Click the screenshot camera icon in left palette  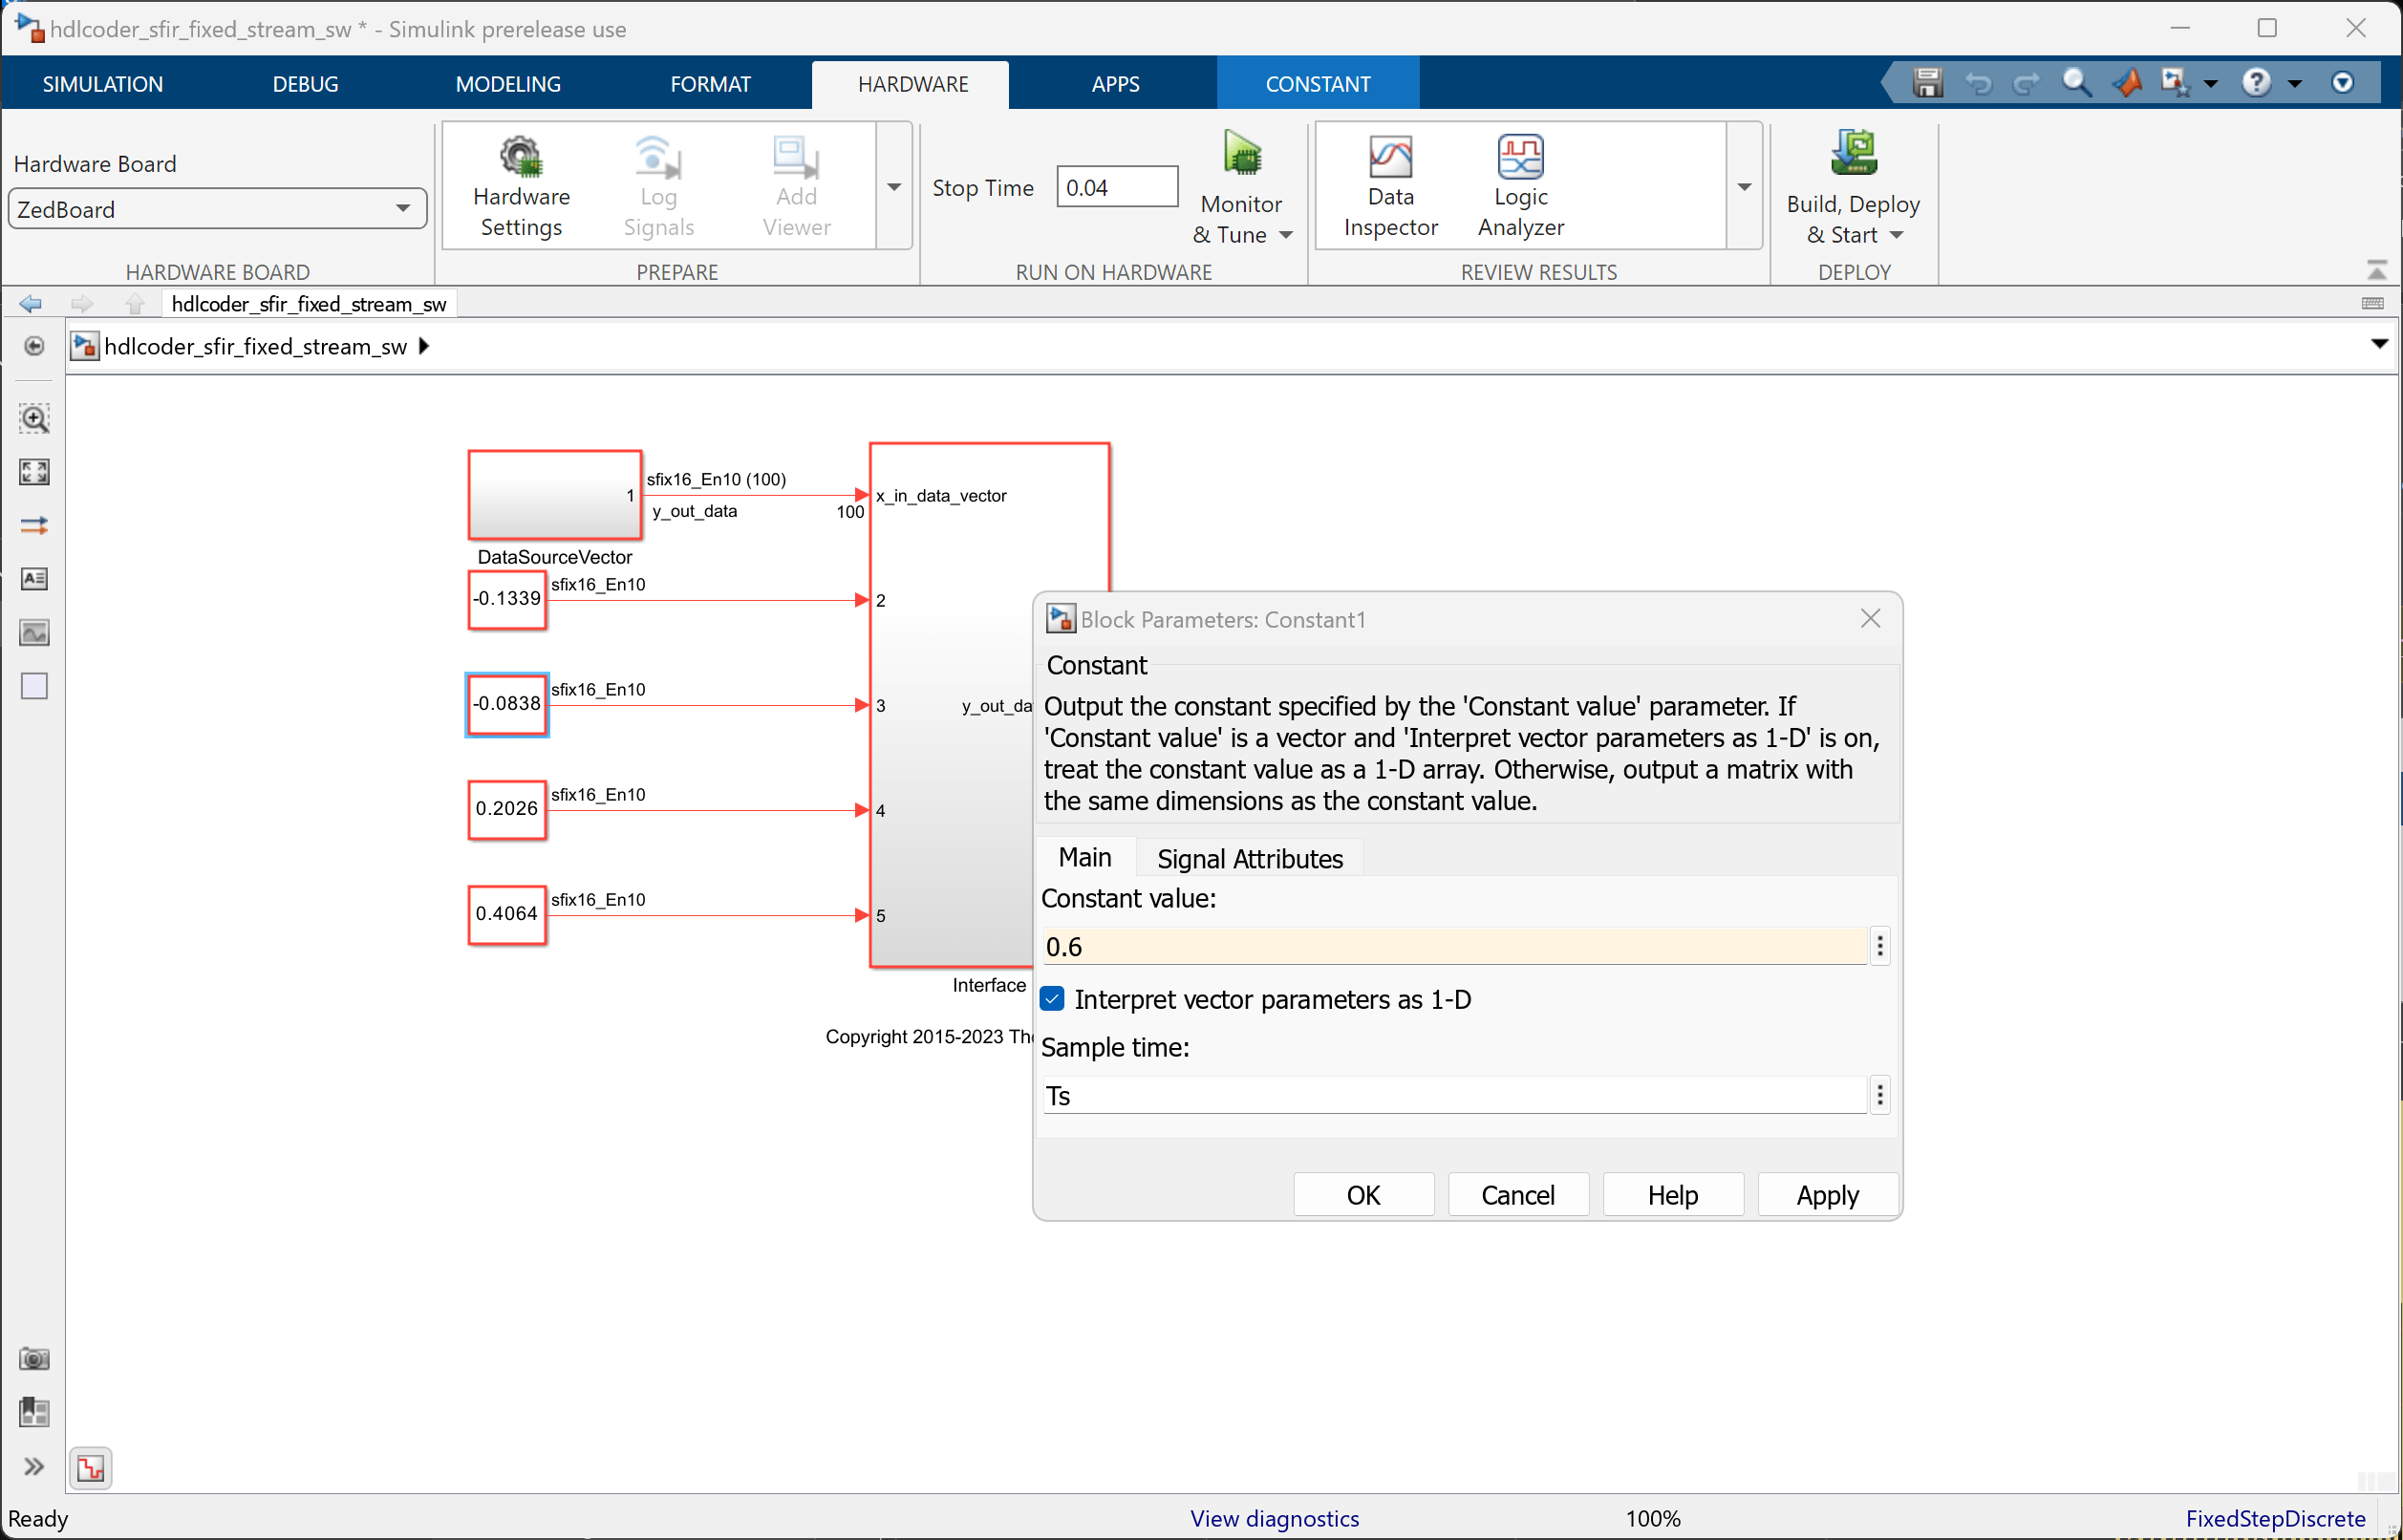[x=34, y=1358]
